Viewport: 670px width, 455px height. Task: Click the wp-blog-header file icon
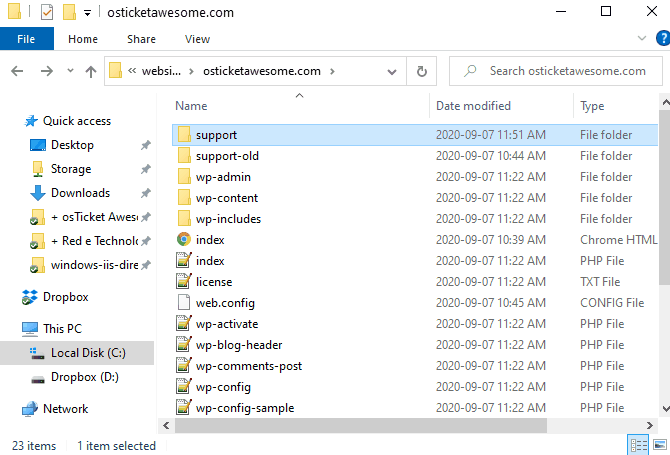(x=184, y=344)
